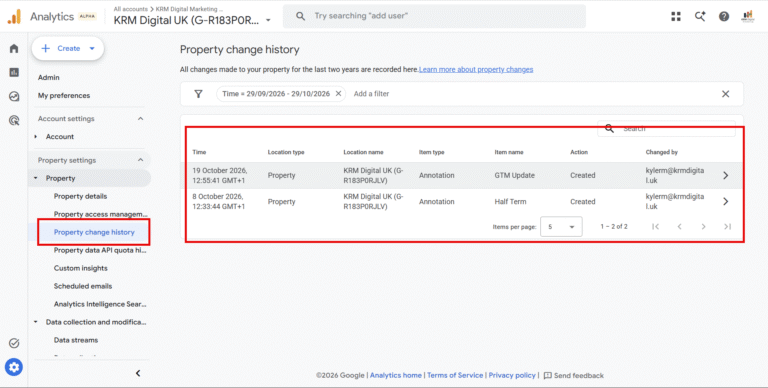Viewport: 768px width, 388px height.
Task: Open the Reports icon in left rail
Action: [14, 73]
